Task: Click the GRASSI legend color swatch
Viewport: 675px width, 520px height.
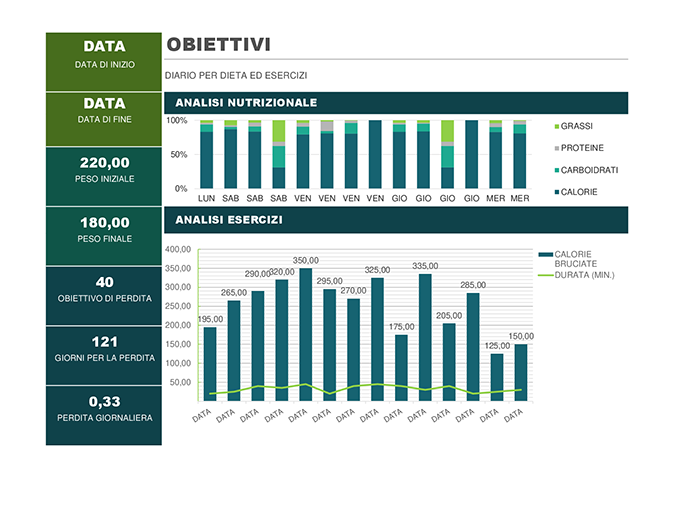Action: click(557, 126)
